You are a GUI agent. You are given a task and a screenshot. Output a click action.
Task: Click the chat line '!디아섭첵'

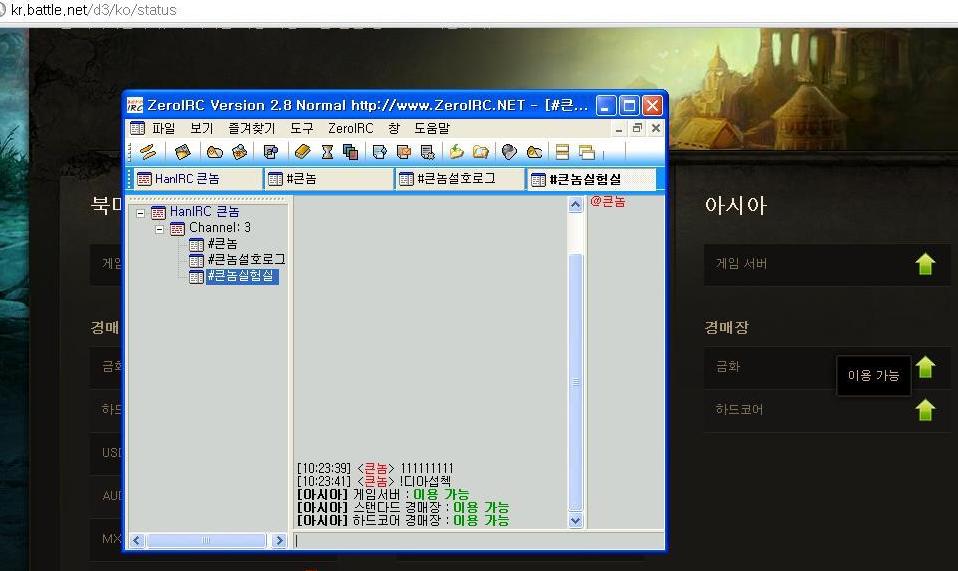point(374,481)
